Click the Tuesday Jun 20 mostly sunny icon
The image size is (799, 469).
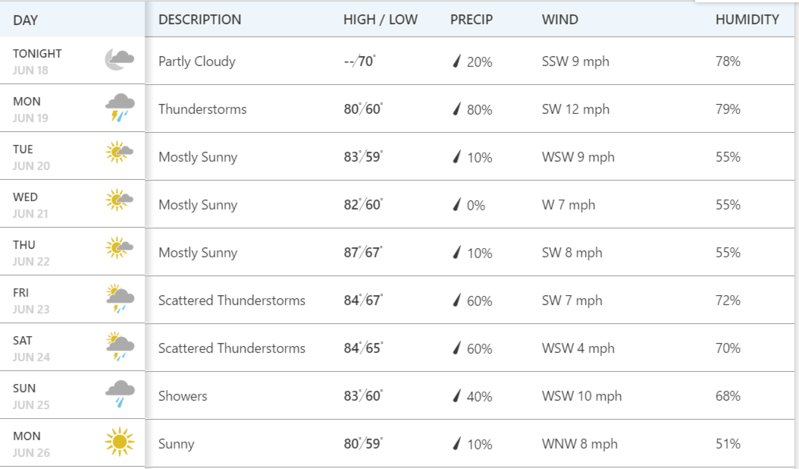coord(120,152)
